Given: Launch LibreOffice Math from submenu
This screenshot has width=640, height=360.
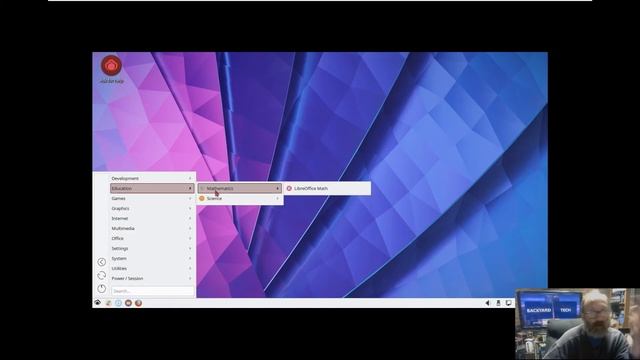Looking at the screenshot, I should click(327, 189).
